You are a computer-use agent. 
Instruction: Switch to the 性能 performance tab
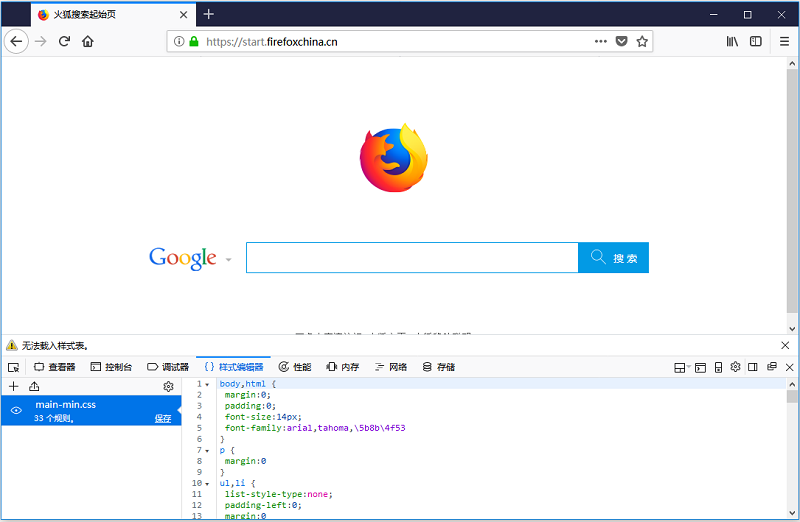tap(295, 367)
